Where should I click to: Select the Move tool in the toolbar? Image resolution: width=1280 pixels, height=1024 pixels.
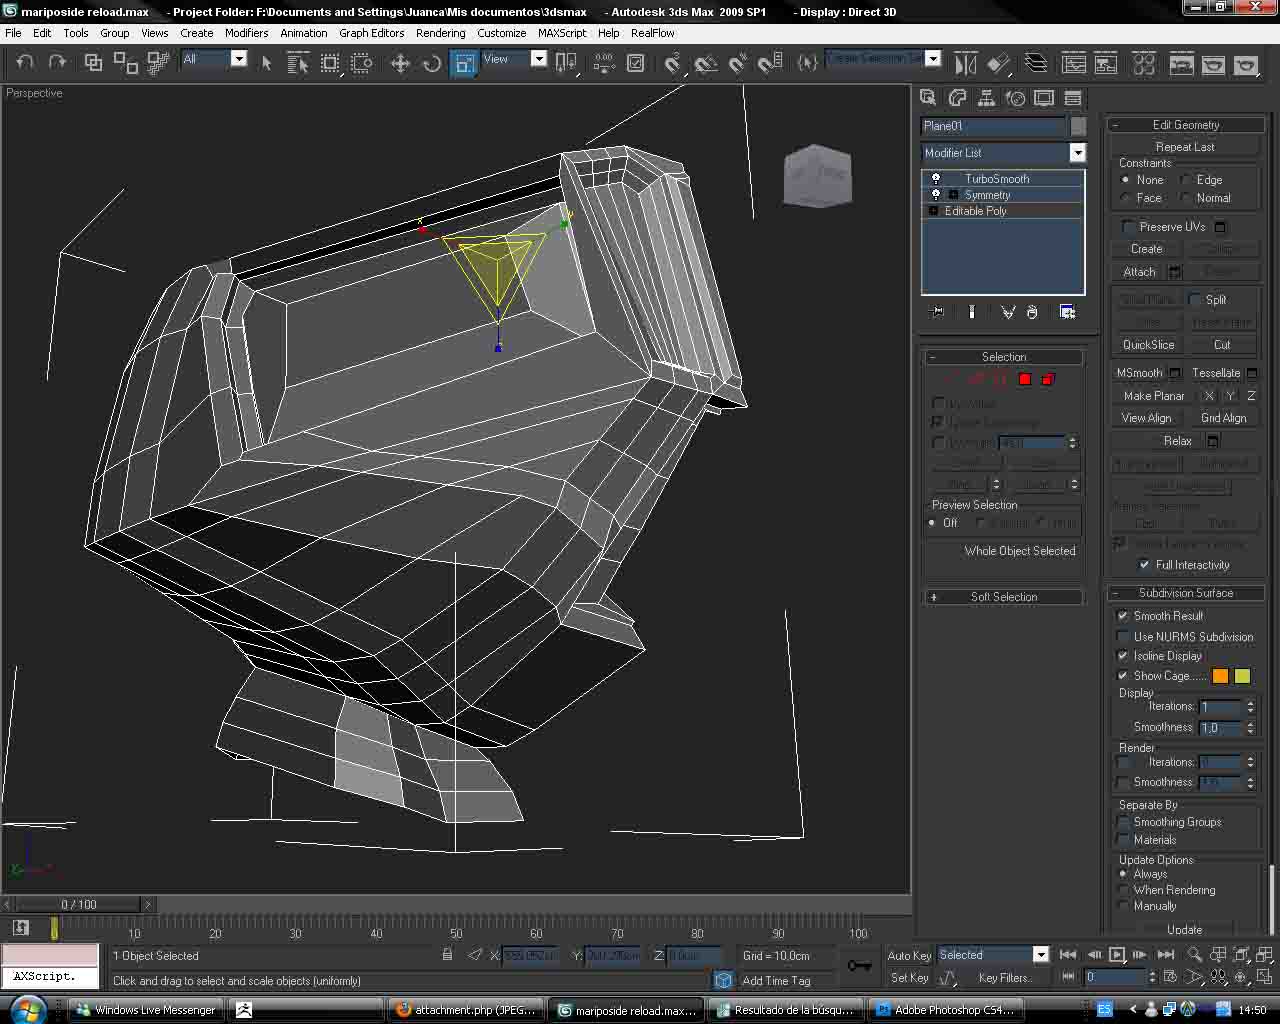(x=400, y=63)
